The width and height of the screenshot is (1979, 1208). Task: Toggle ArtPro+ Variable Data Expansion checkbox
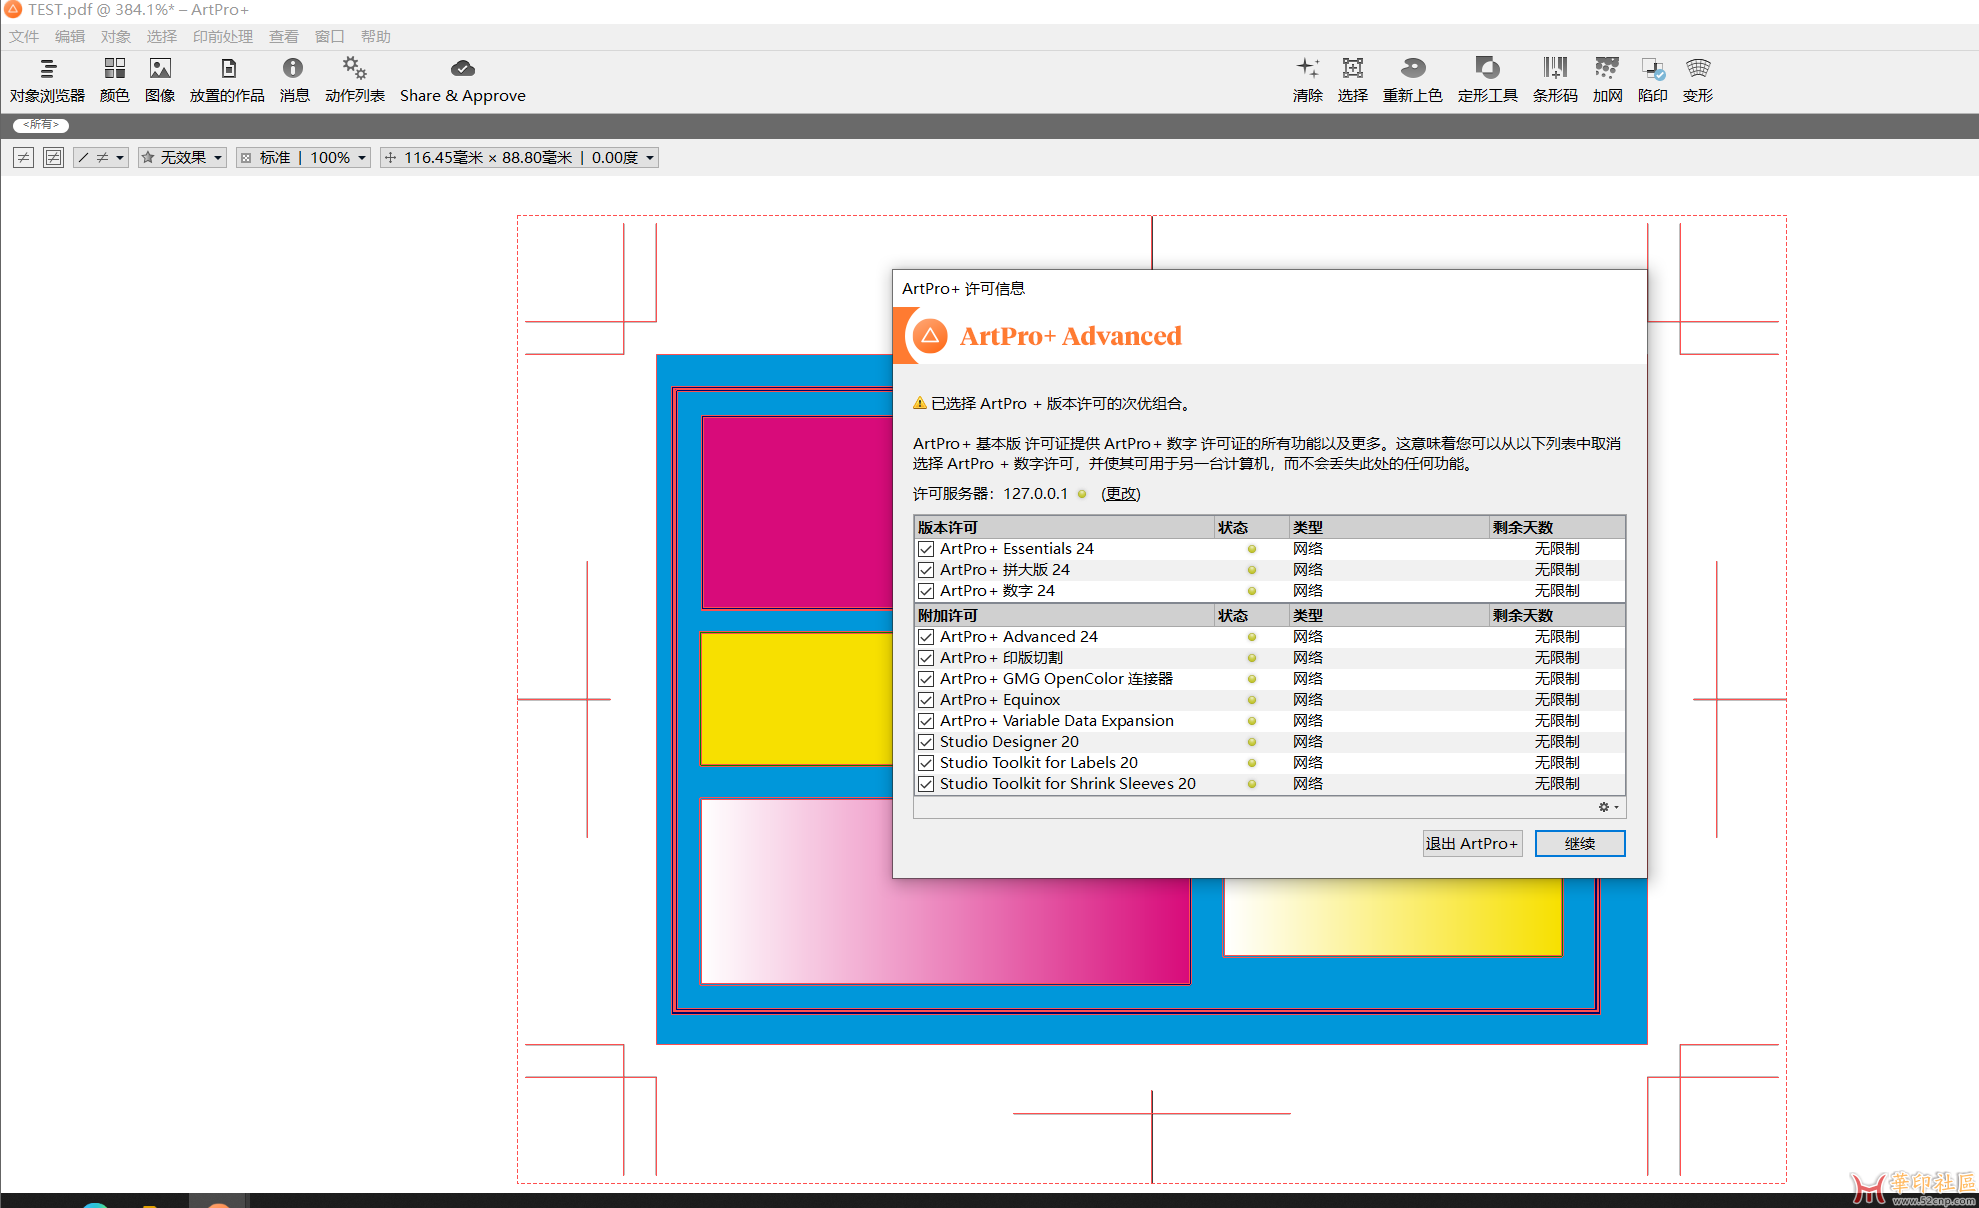[926, 721]
